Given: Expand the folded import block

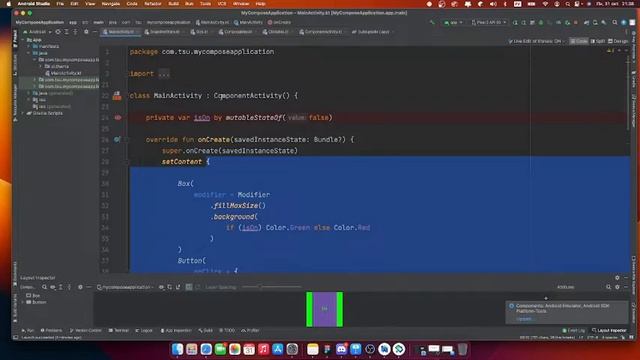Looking at the screenshot, I should (164, 74).
